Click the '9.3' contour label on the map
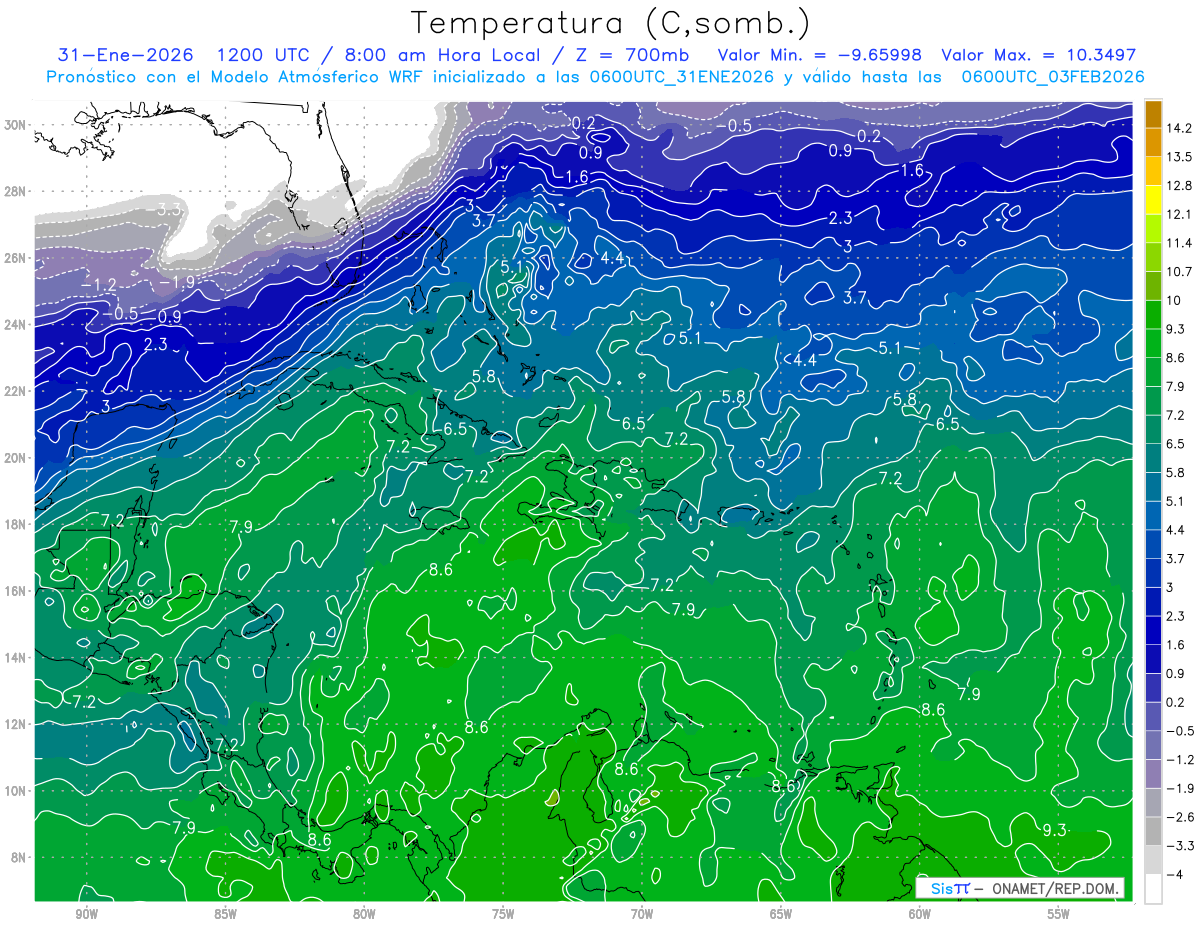The width and height of the screenshot is (1200, 927). click(x=1054, y=830)
